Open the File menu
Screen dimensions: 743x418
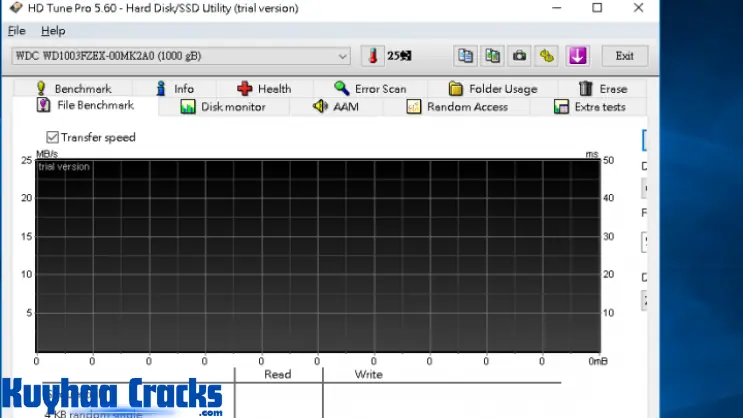click(x=17, y=31)
